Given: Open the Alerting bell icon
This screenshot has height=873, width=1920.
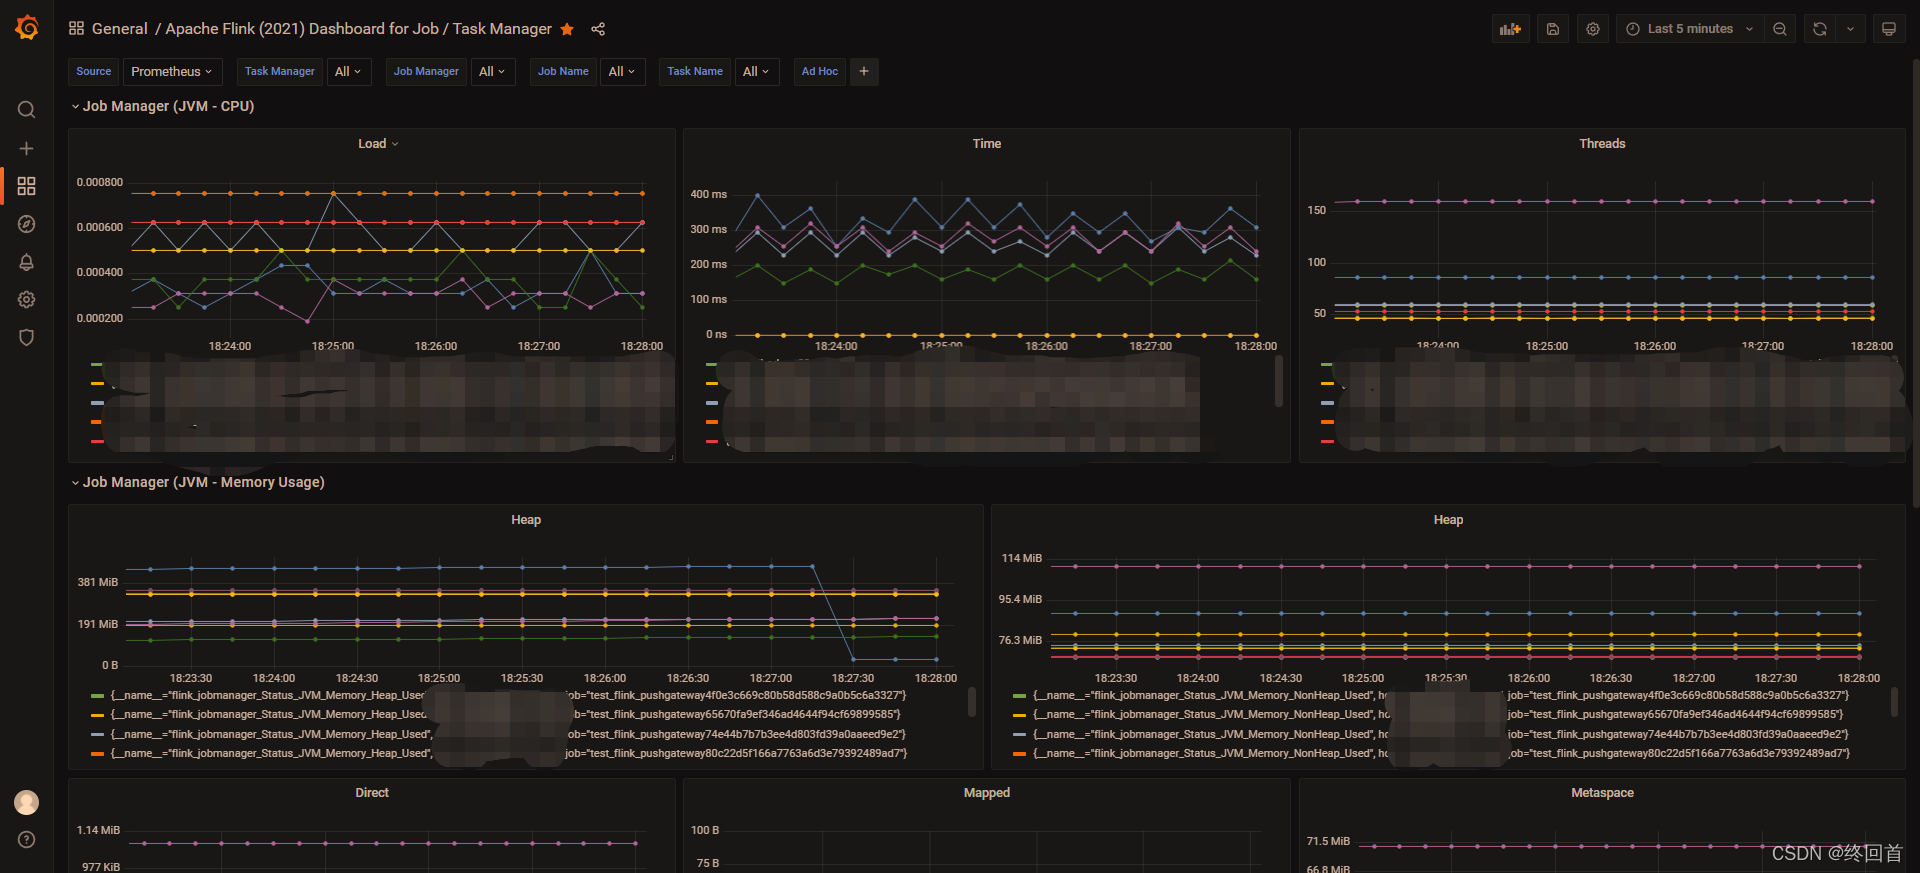Looking at the screenshot, I should pyautogui.click(x=27, y=262).
